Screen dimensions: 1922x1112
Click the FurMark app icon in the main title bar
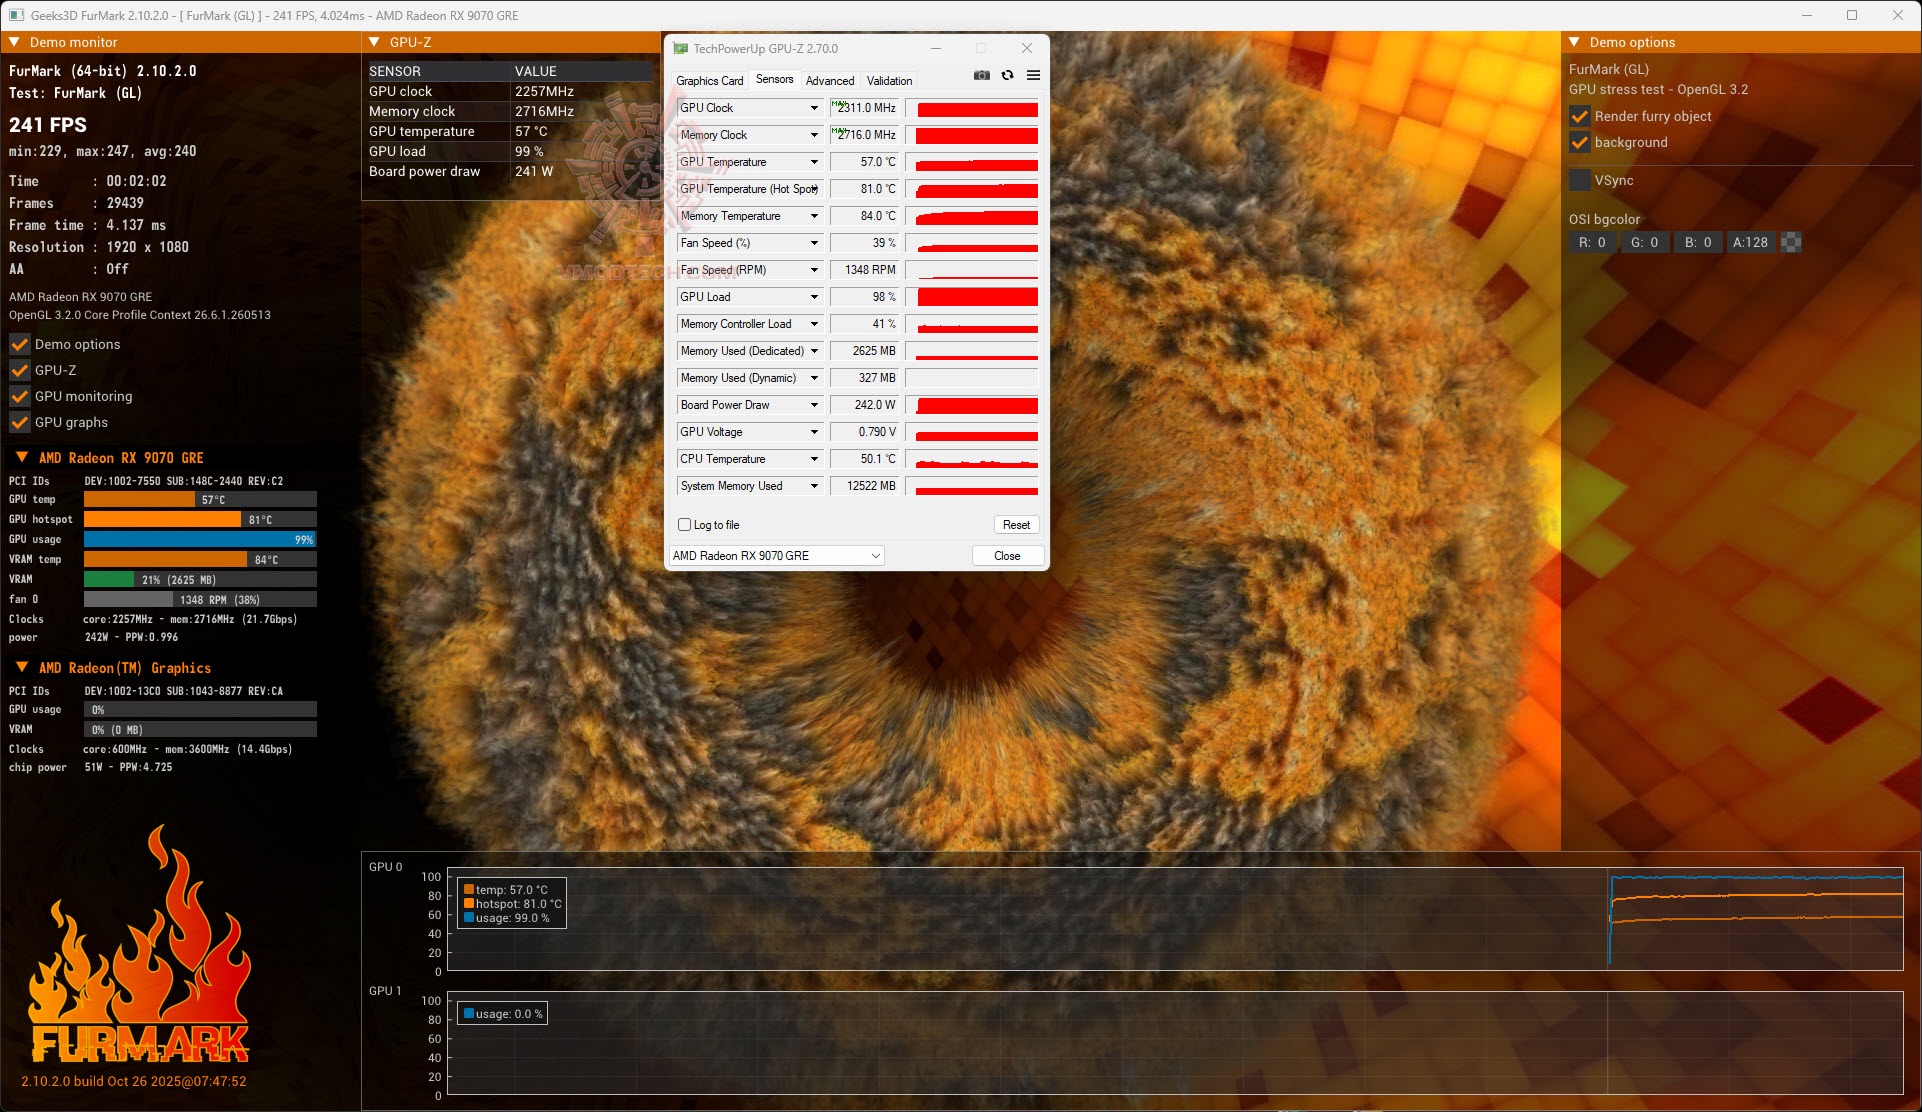[16, 15]
